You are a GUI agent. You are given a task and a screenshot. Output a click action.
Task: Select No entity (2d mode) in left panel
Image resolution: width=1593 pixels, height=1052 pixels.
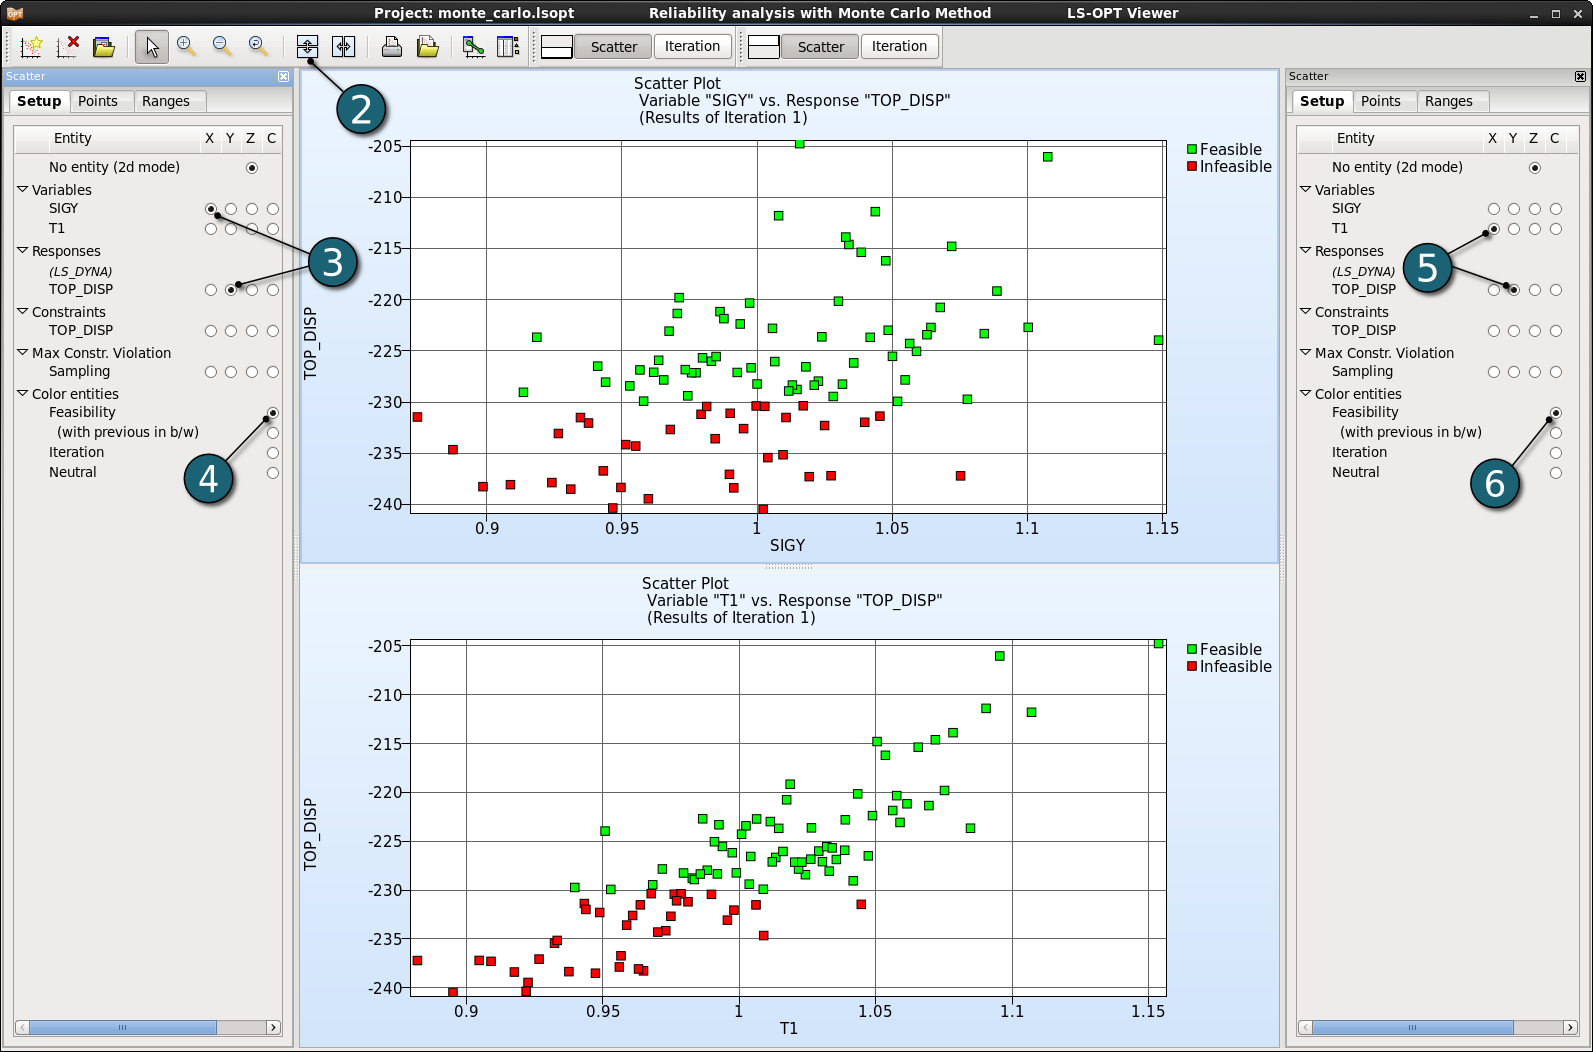(x=252, y=168)
